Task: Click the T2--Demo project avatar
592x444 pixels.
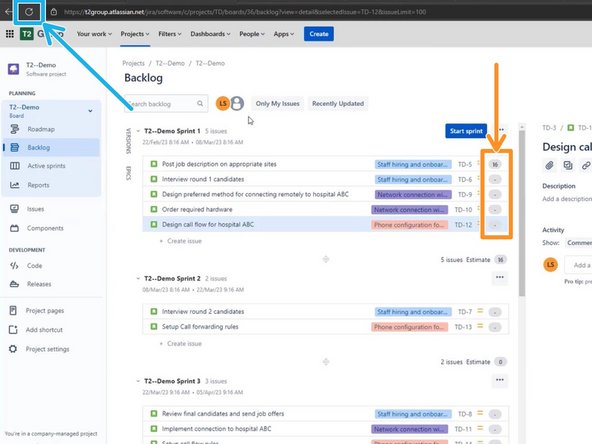Action: [x=14, y=69]
